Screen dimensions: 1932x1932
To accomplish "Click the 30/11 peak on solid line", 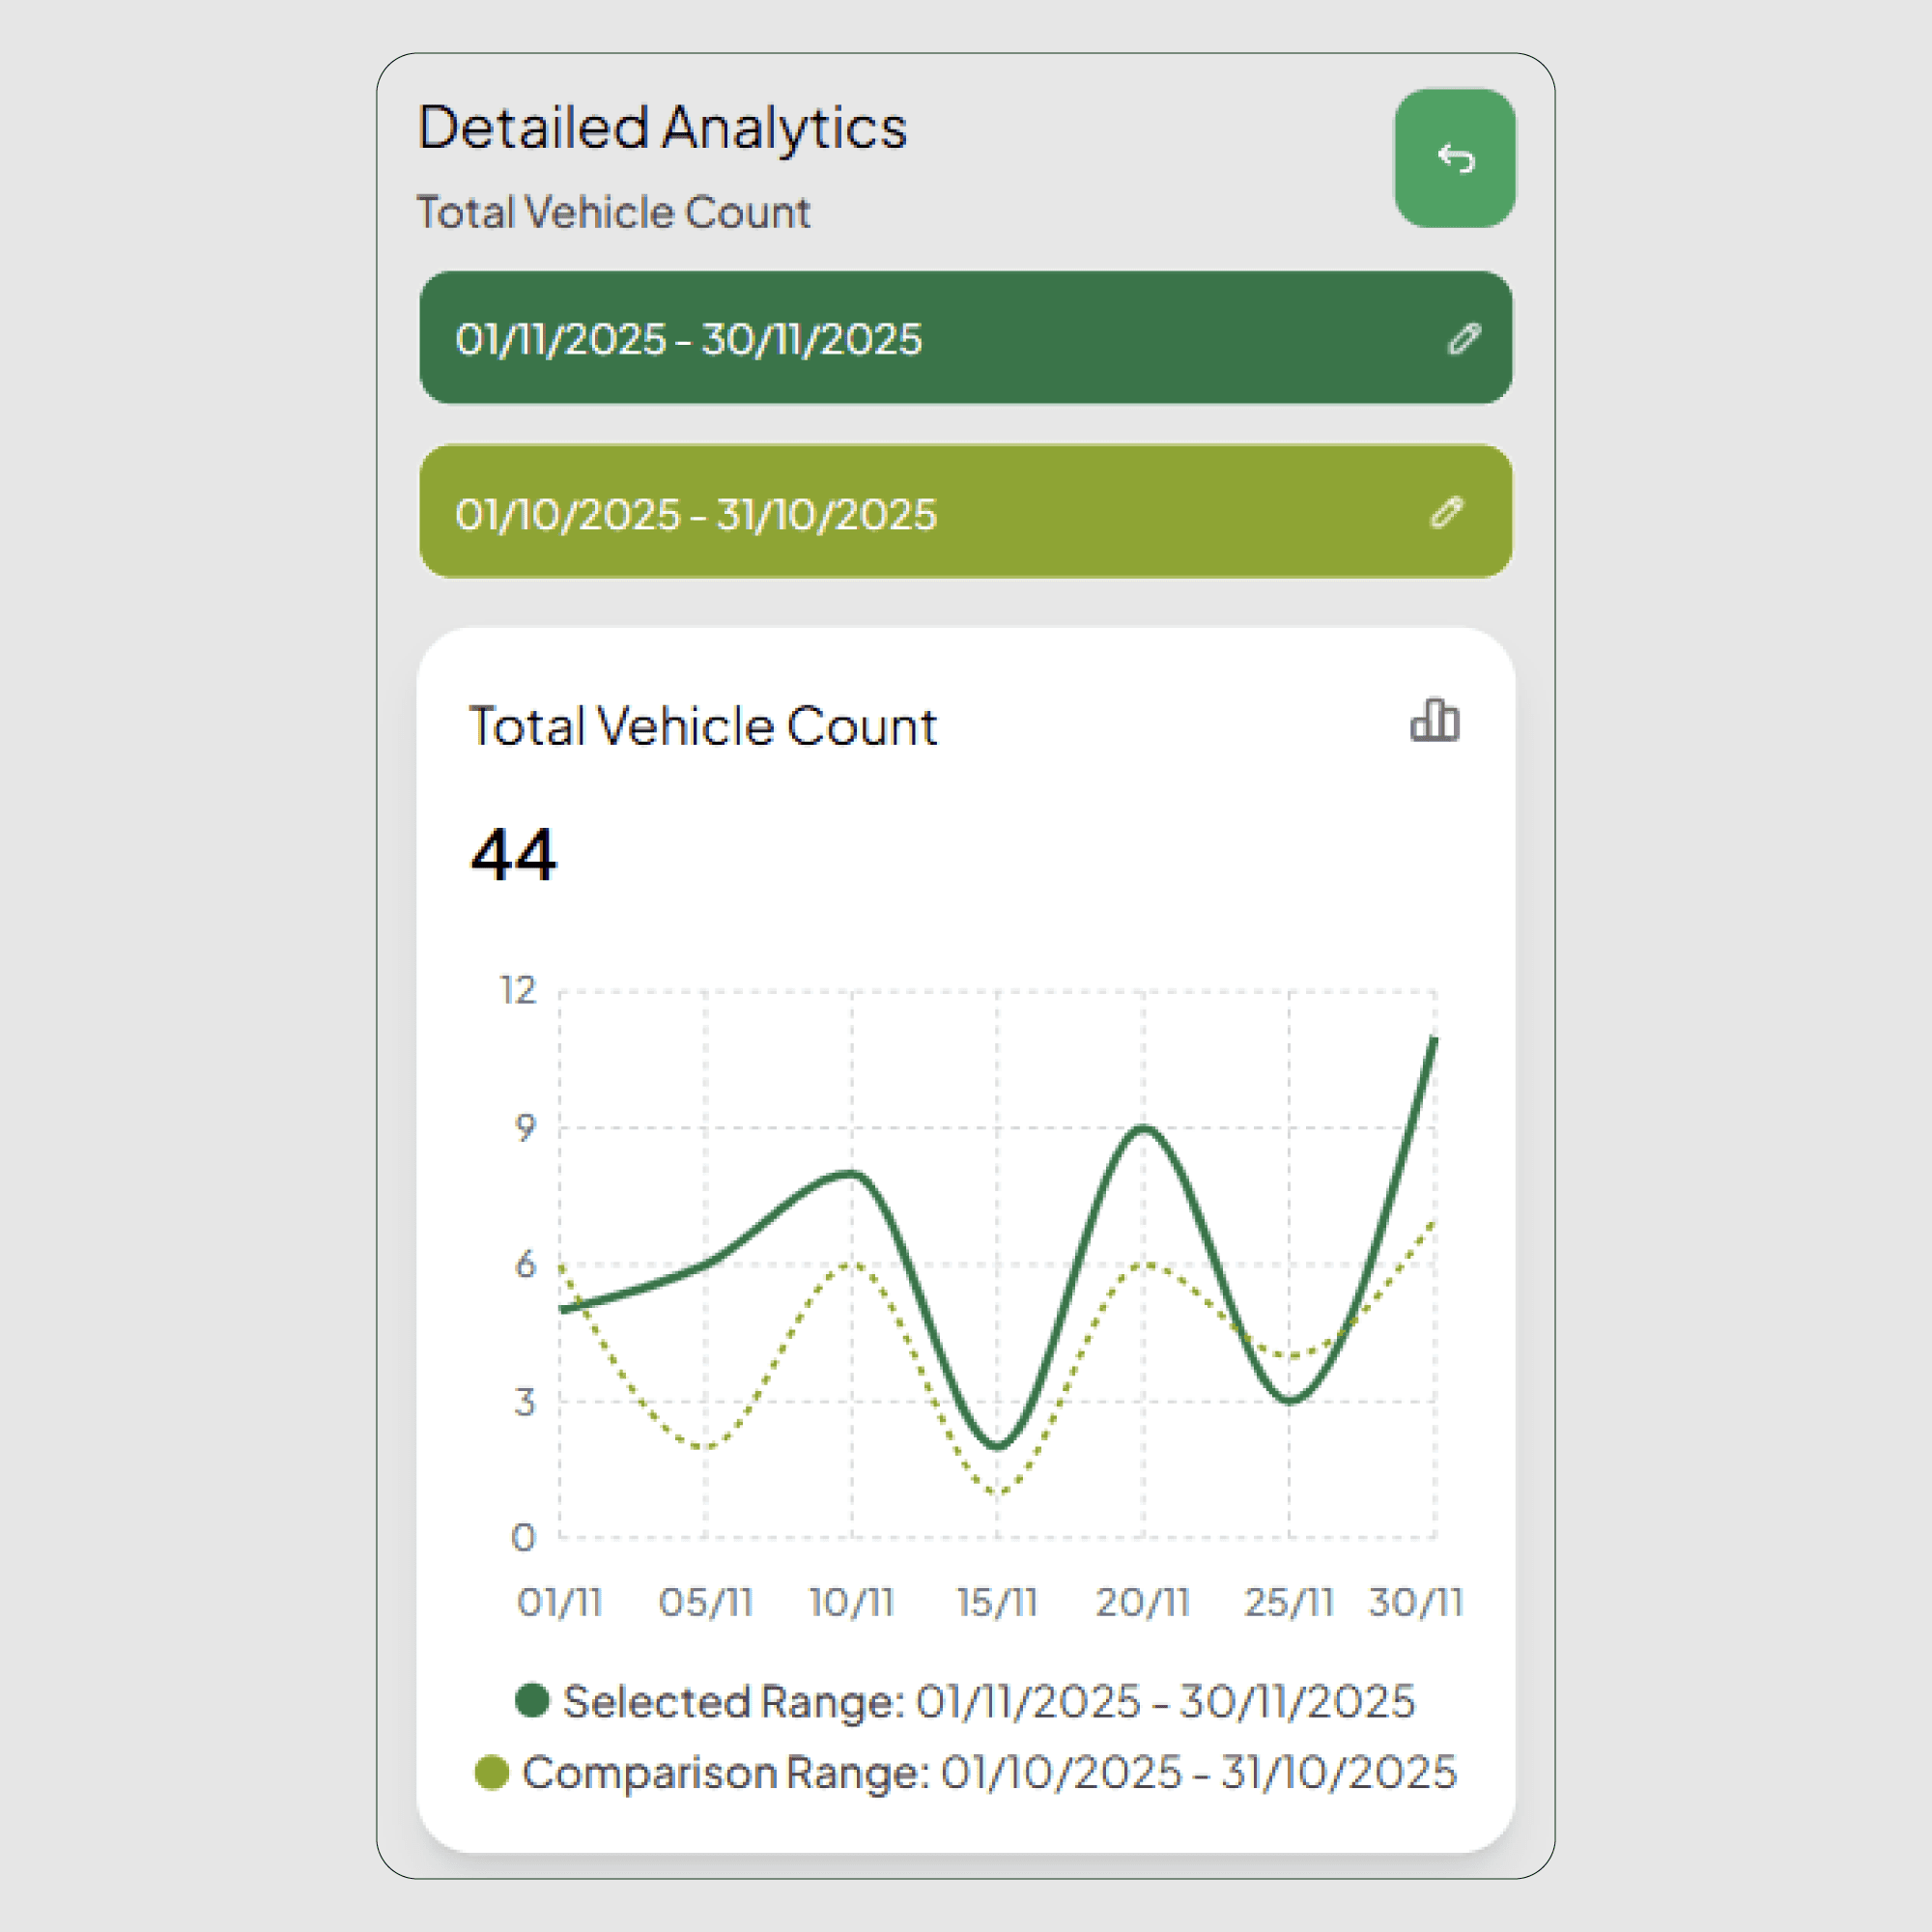I will [1434, 1040].
